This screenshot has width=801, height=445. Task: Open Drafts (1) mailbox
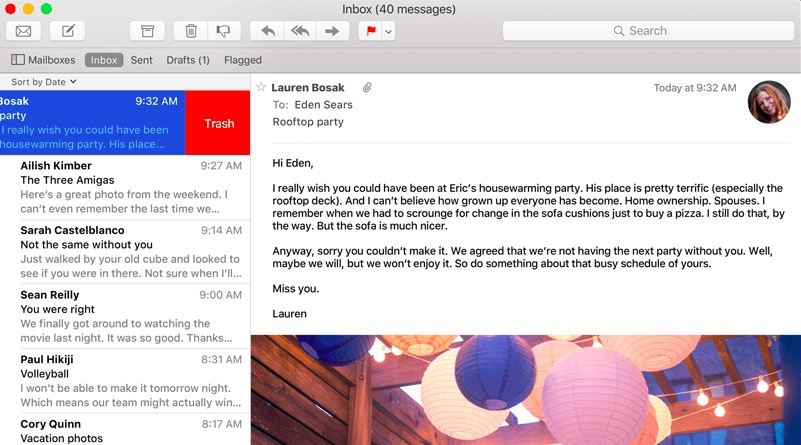[x=188, y=60]
